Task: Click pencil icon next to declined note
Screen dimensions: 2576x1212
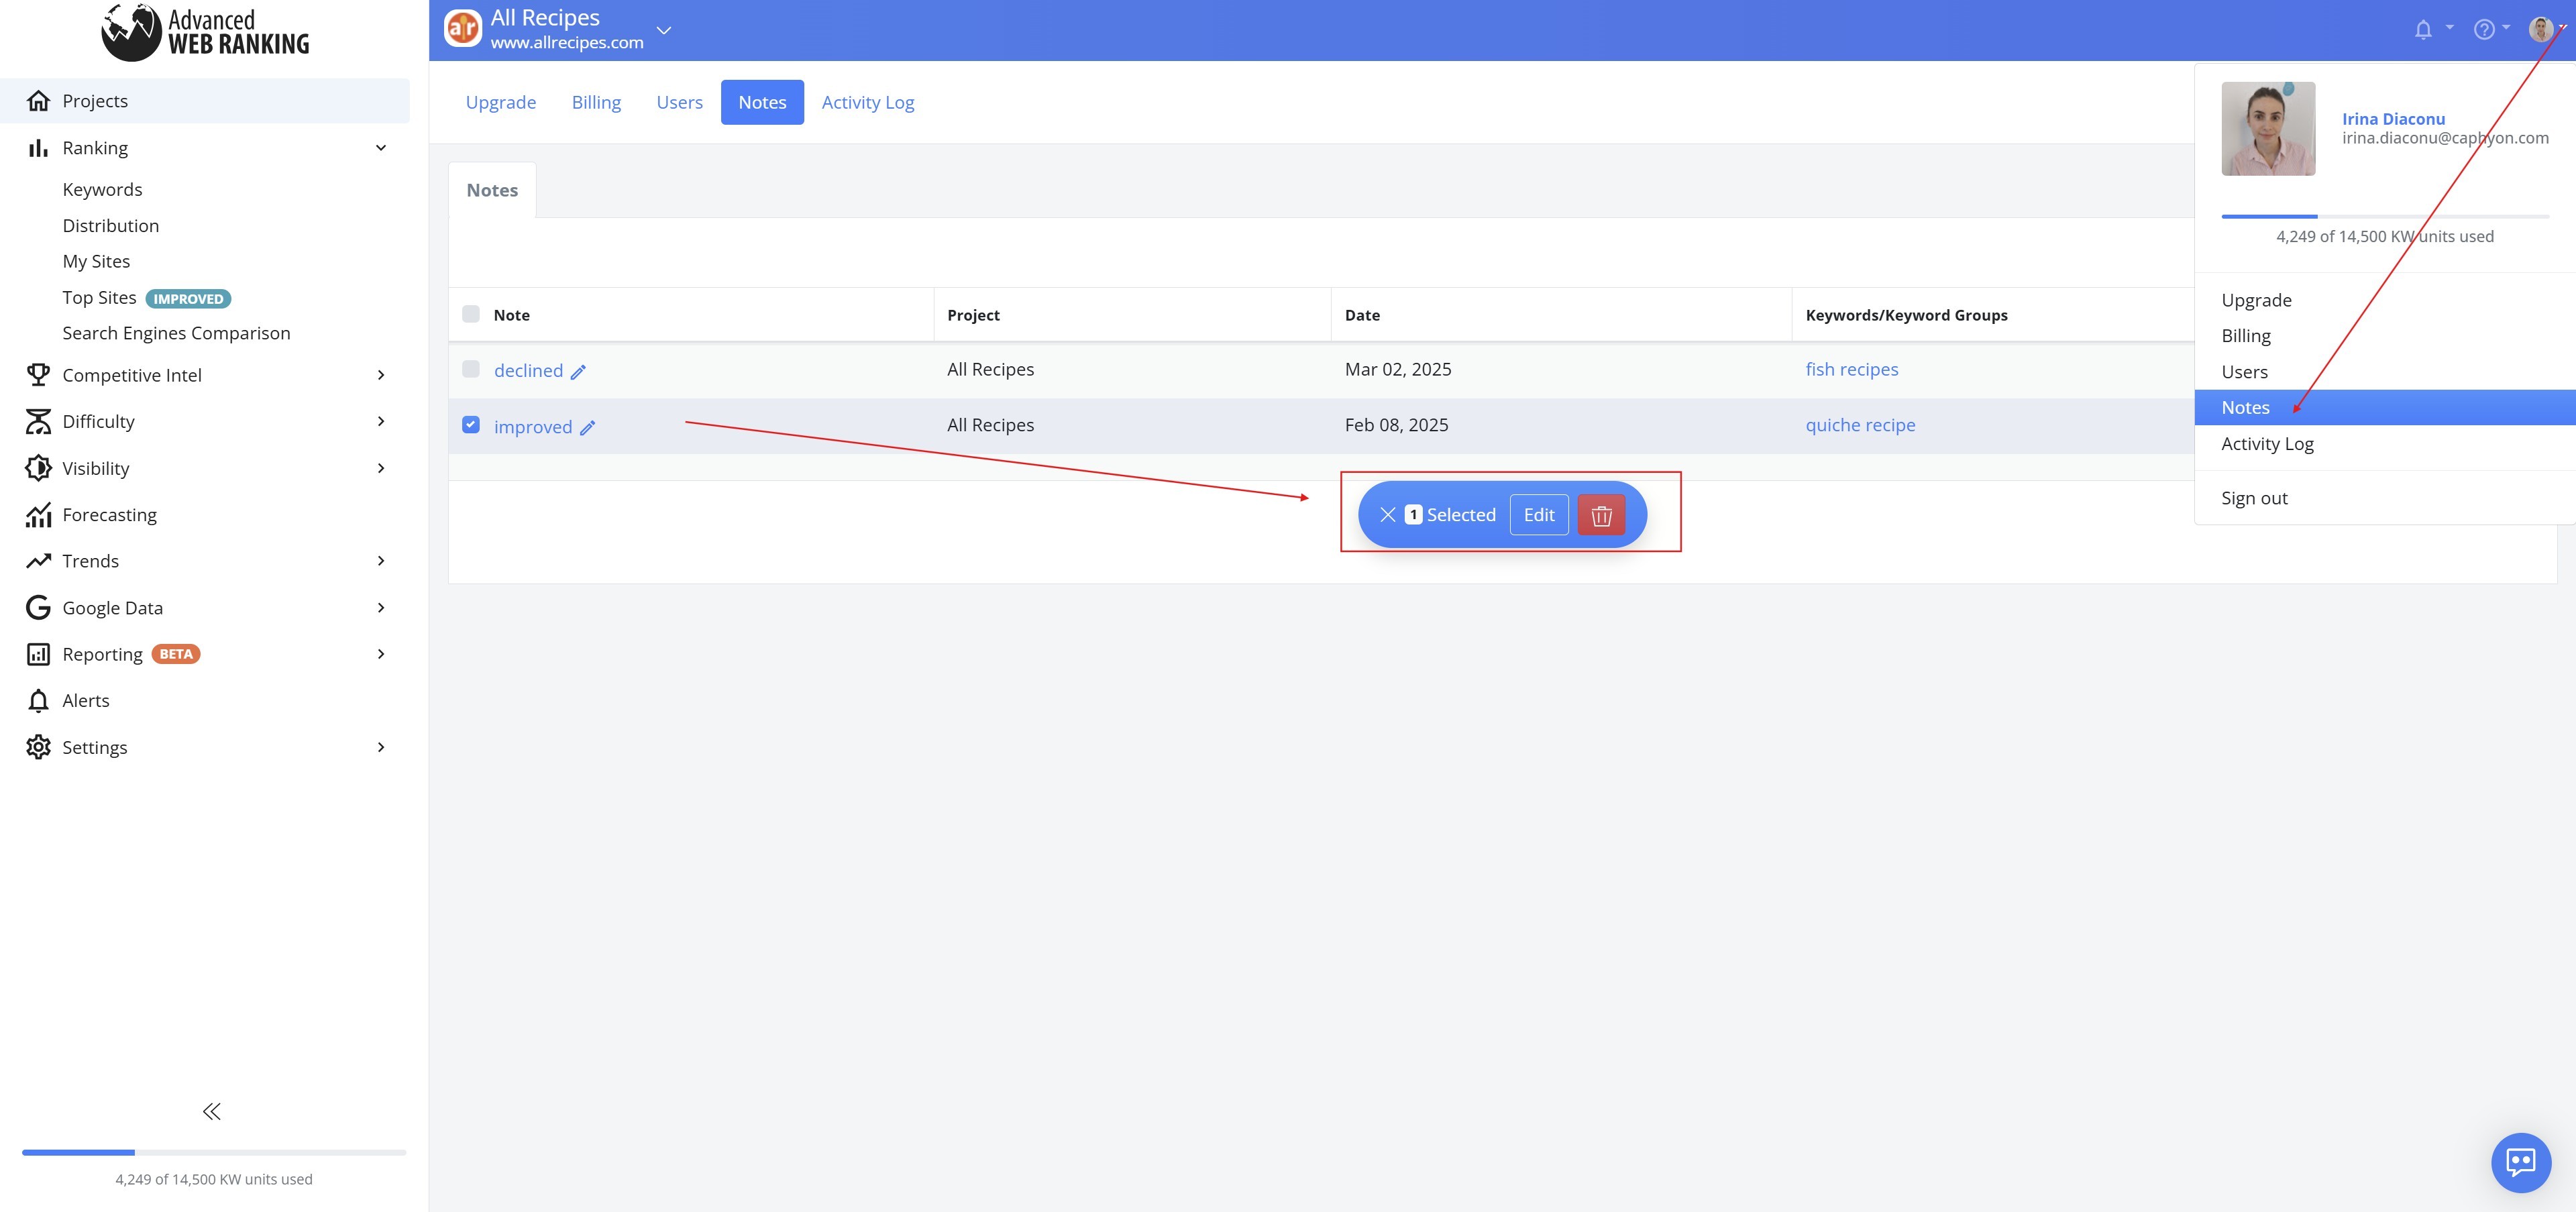Action: tap(578, 372)
